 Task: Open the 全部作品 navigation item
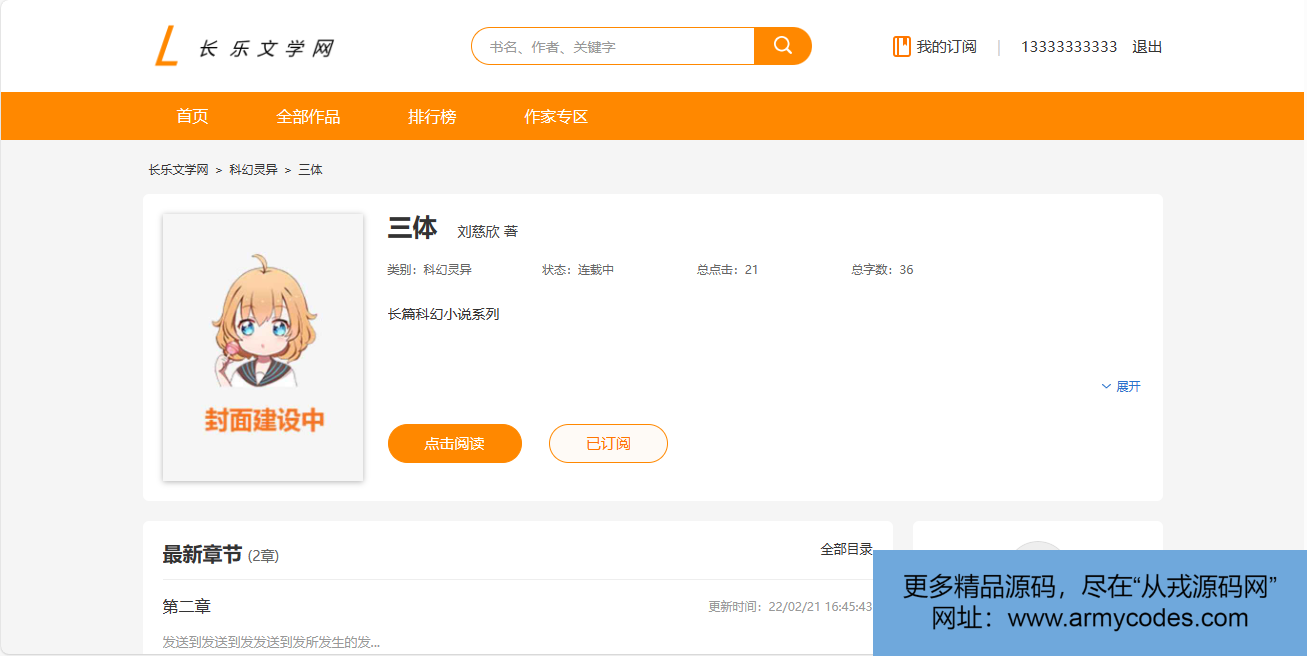[308, 116]
